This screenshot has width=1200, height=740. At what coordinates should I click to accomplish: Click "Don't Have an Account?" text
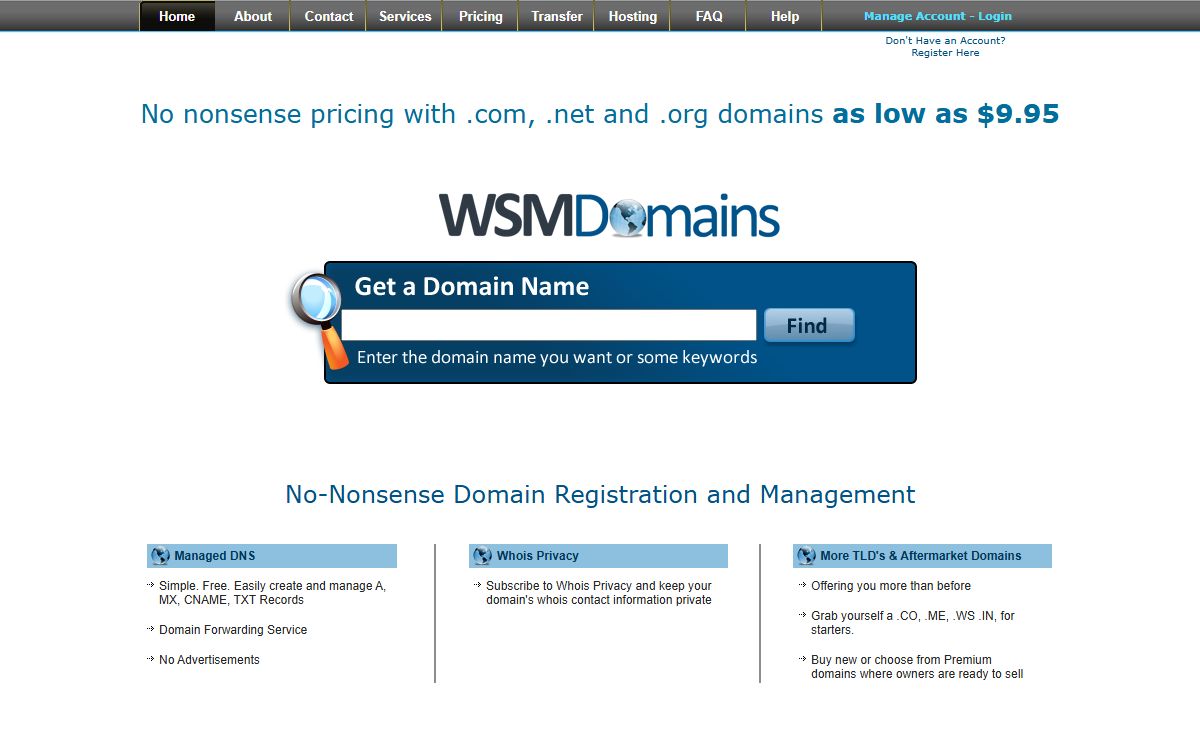click(945, 41)
